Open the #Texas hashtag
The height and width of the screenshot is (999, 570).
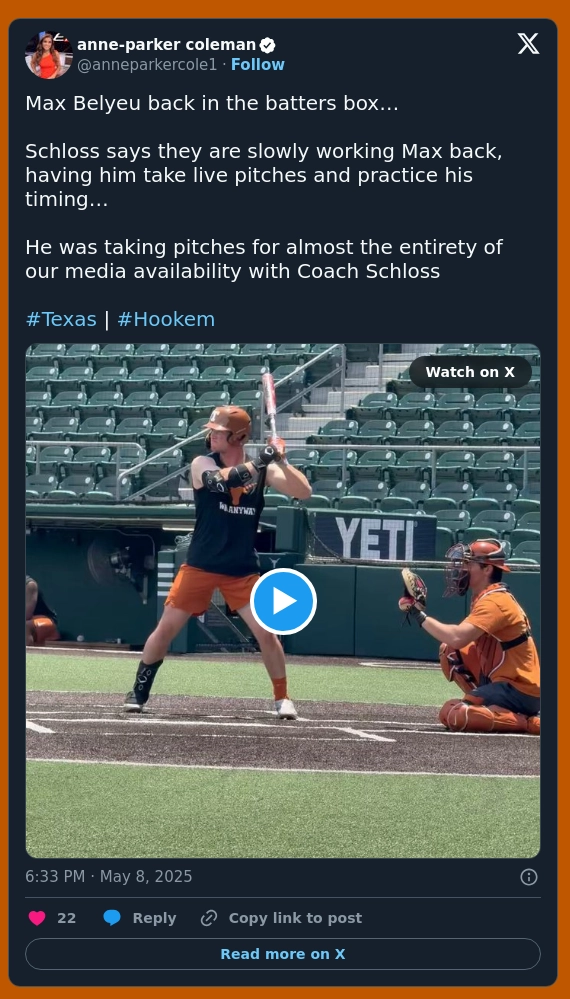click(x=61, y=319)
